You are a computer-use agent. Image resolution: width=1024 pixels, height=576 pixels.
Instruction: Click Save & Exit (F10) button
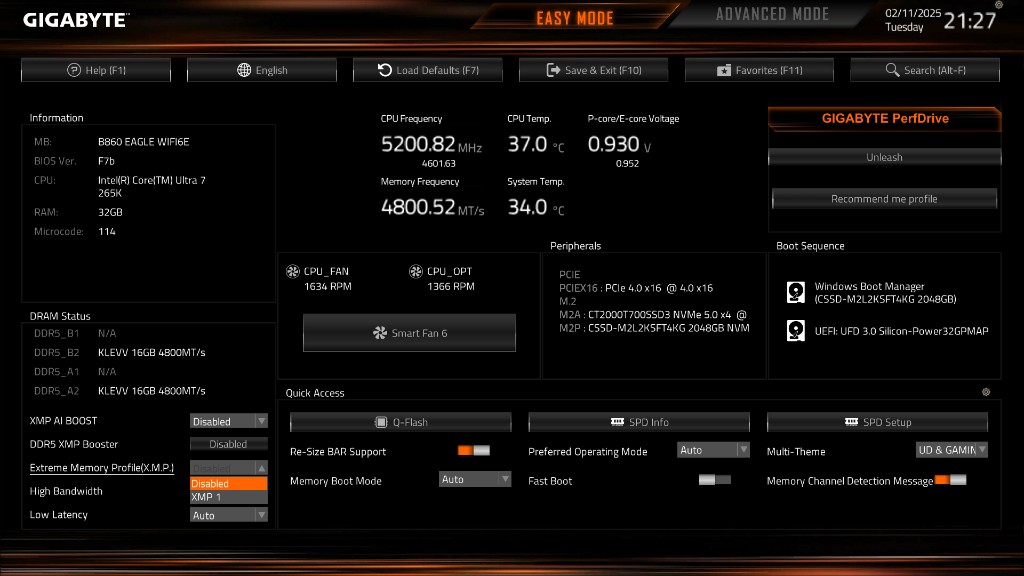coord(594,70)
